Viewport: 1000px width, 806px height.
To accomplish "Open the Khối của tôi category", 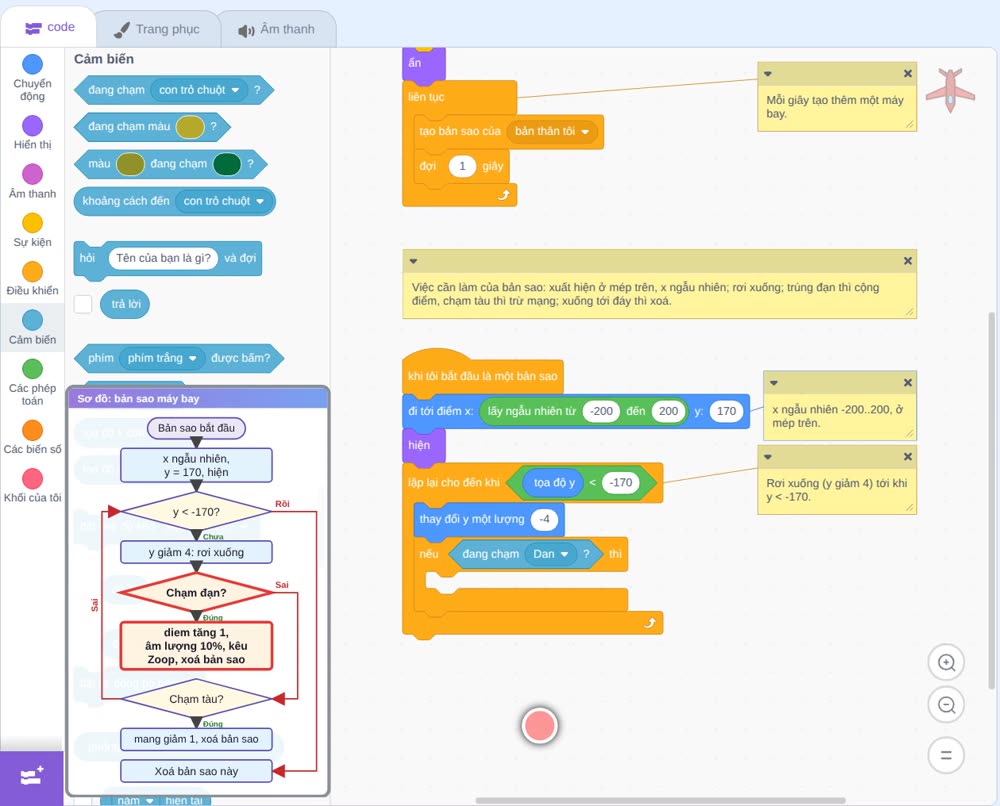I will coord(33,486).
